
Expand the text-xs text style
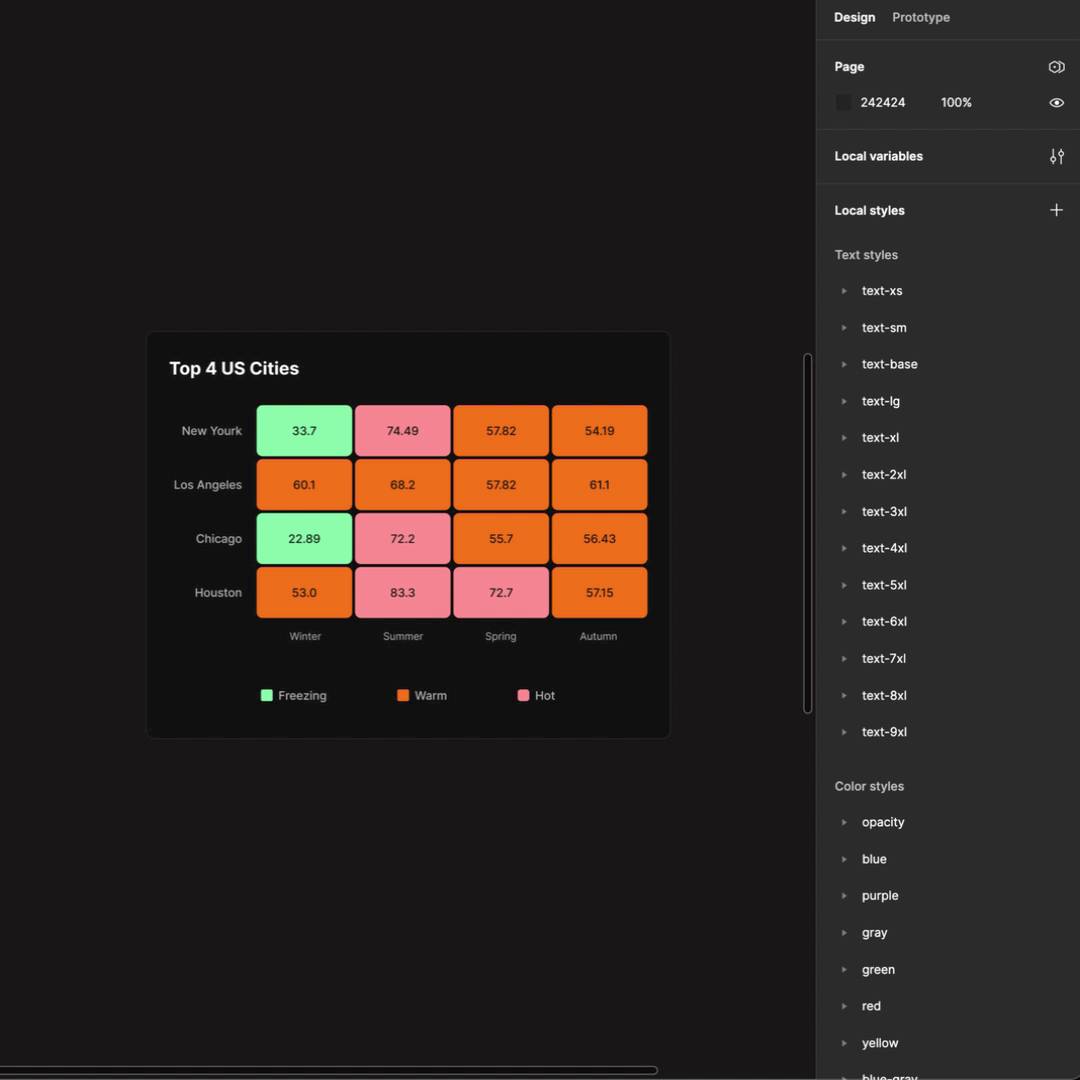click(845, 291)
